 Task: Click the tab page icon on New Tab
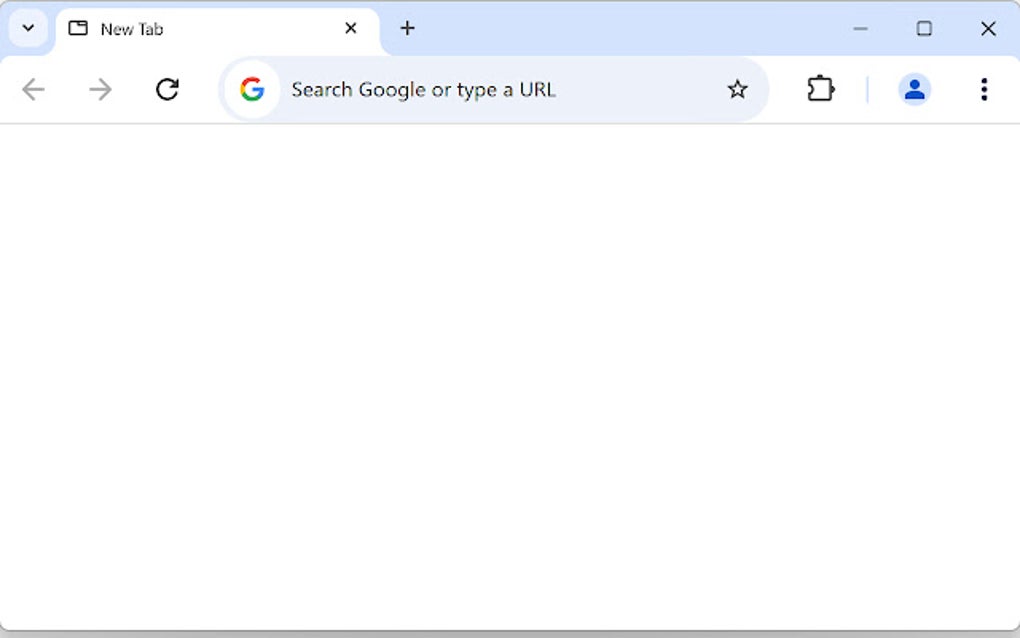pyautogui.click(x=78, y=29)
